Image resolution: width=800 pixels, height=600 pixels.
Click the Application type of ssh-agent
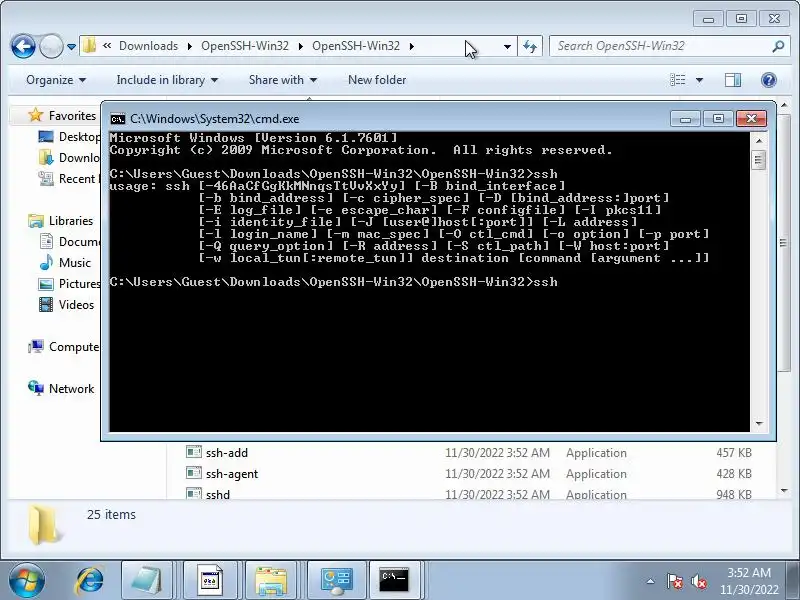[x=596, y=474]
